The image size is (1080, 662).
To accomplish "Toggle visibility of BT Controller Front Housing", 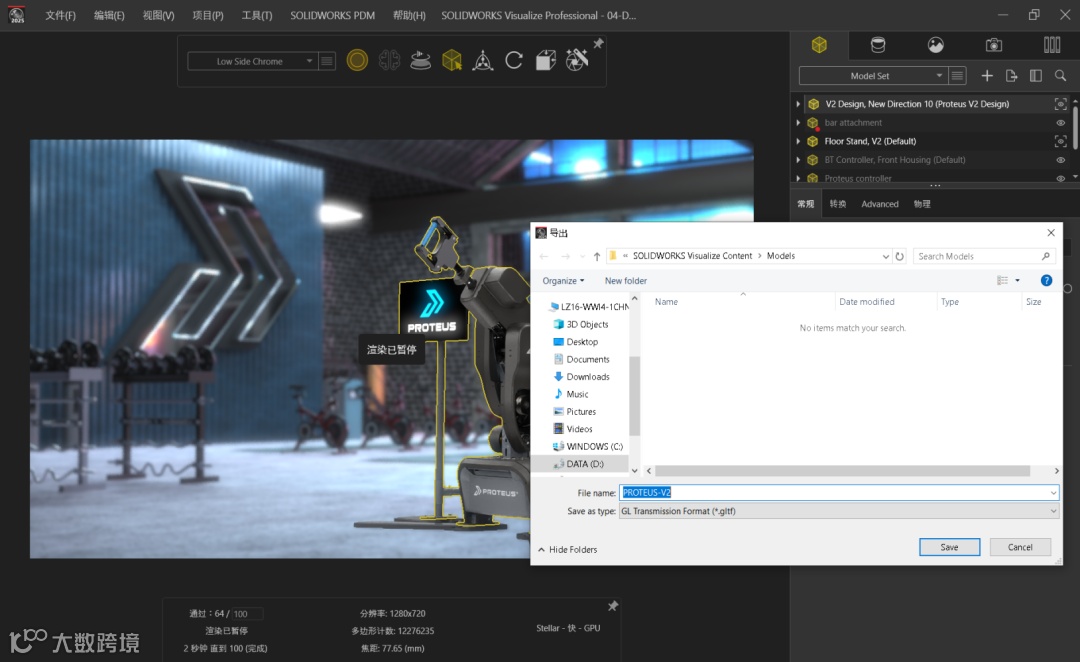I will [x=1061, y=160].
